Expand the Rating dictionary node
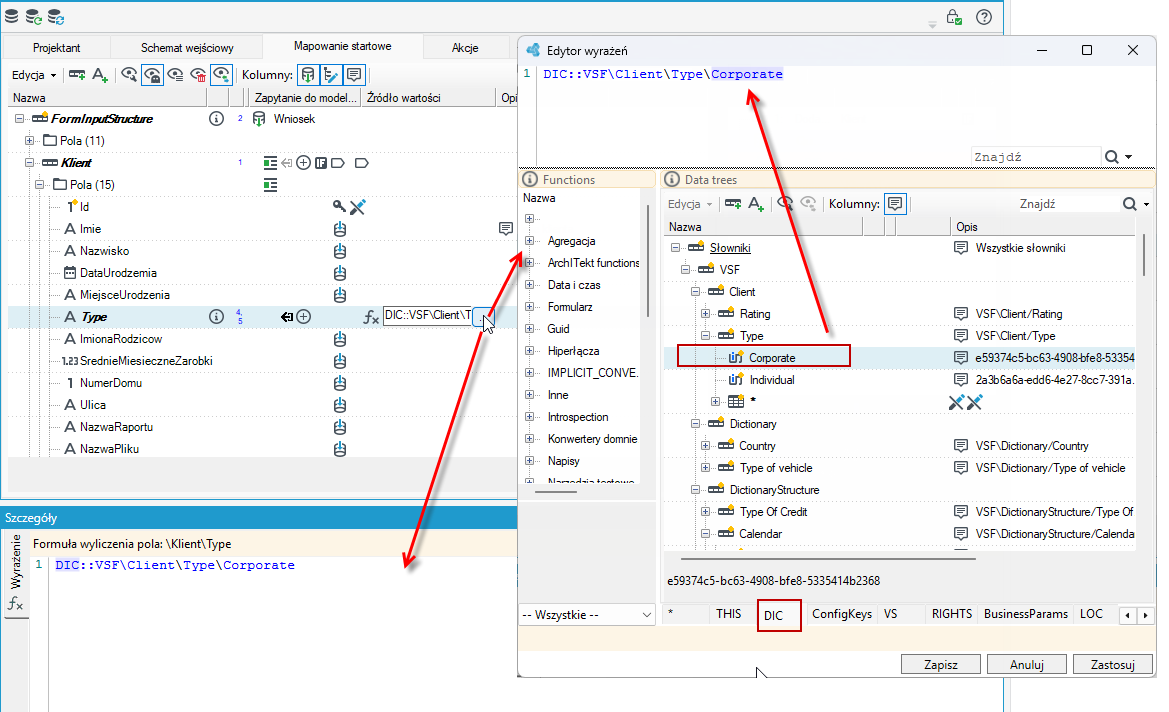Screen dimensions: 1169x712 pos(705,314)
